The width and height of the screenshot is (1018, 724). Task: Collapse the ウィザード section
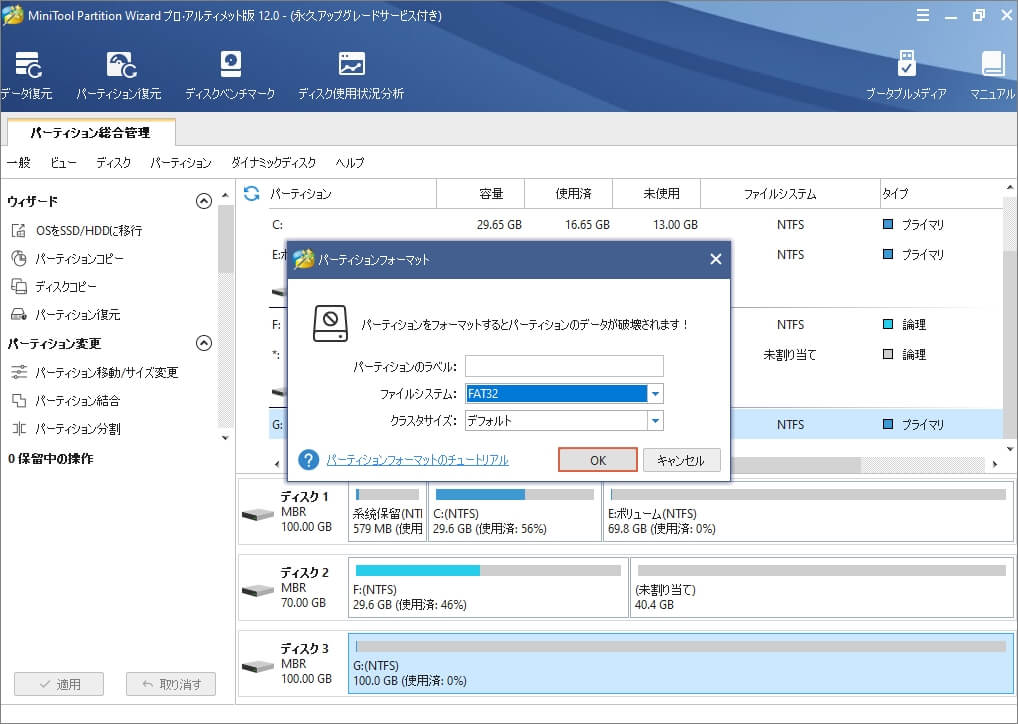(204, 201)
